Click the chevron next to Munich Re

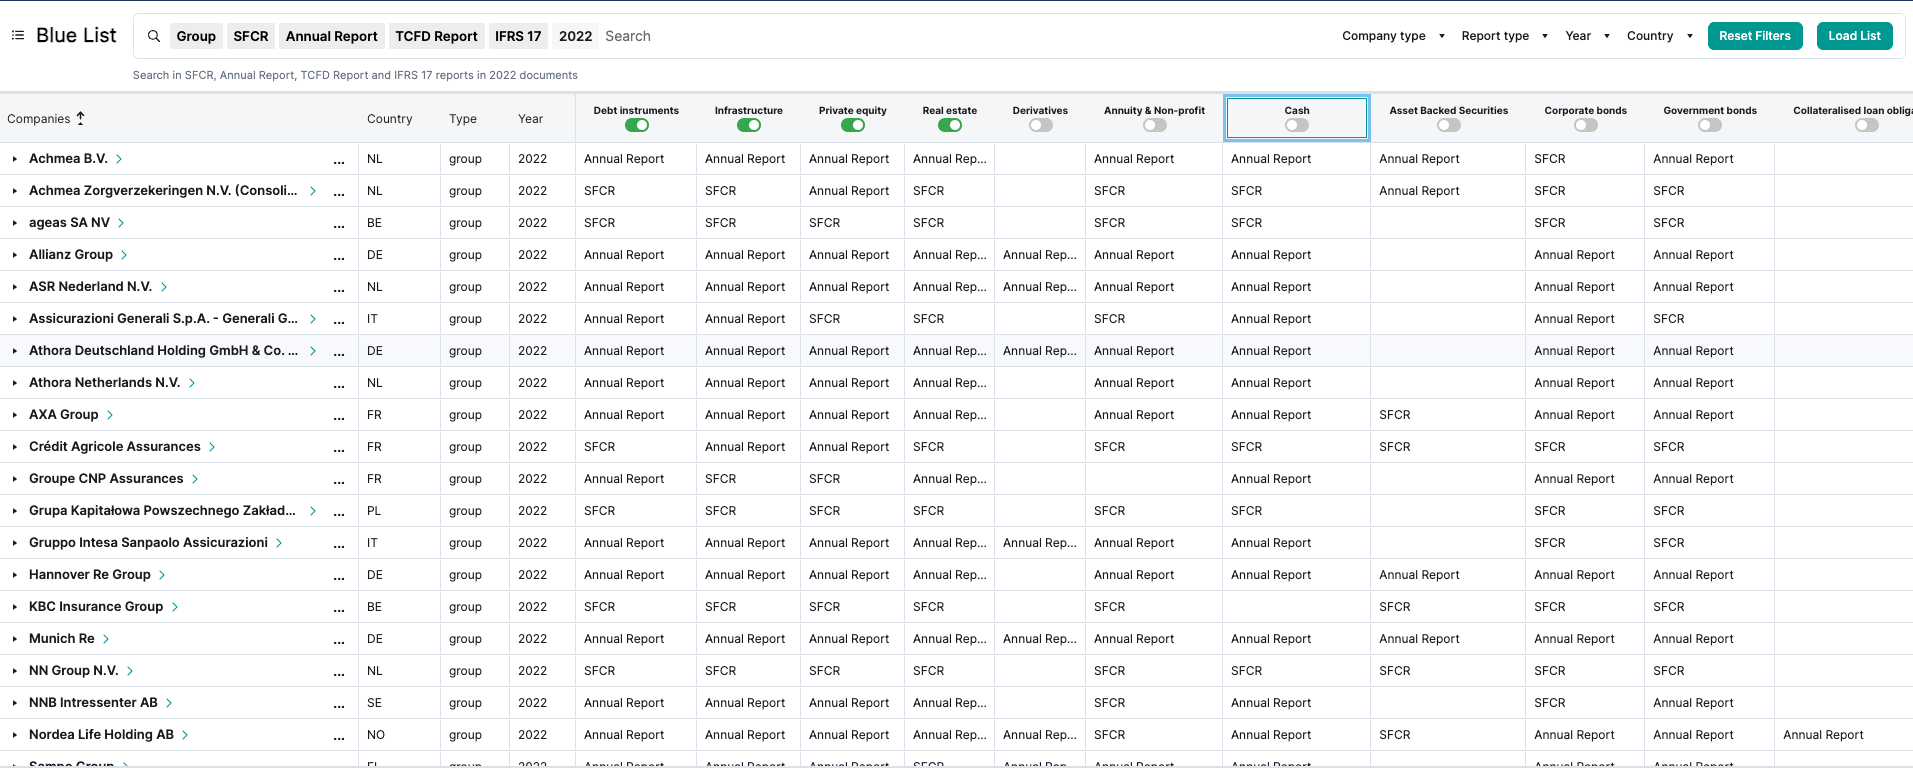point(106,639)
